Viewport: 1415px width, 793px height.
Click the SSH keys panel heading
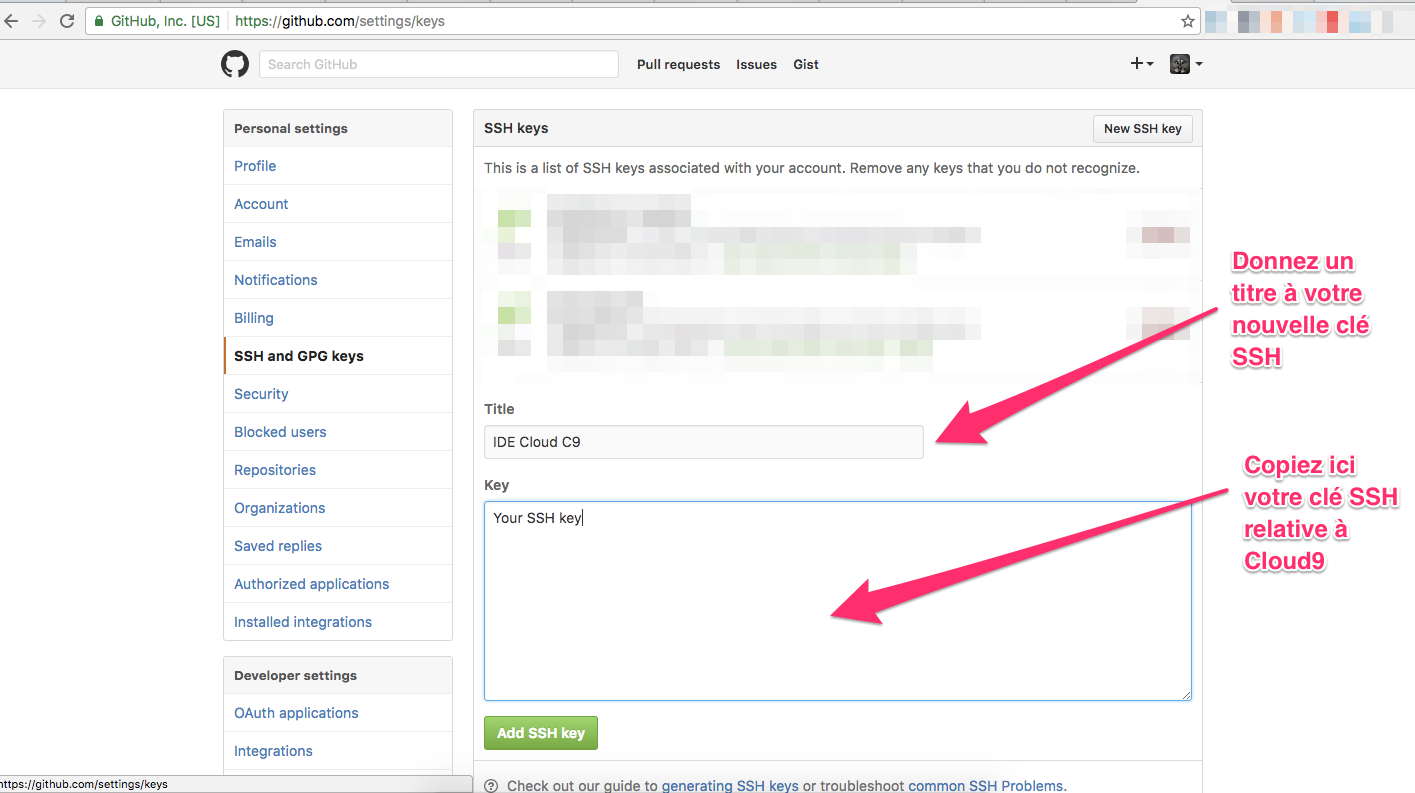(x=516, y=128)
